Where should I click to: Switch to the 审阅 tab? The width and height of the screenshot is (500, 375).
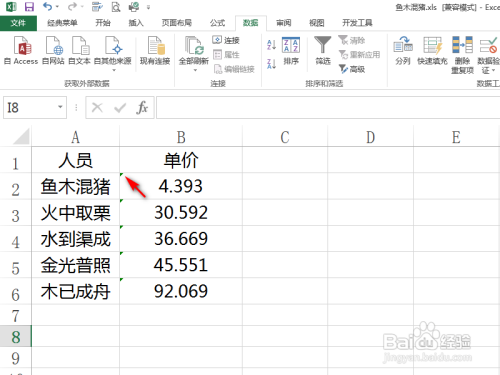[x=284, y=23]
